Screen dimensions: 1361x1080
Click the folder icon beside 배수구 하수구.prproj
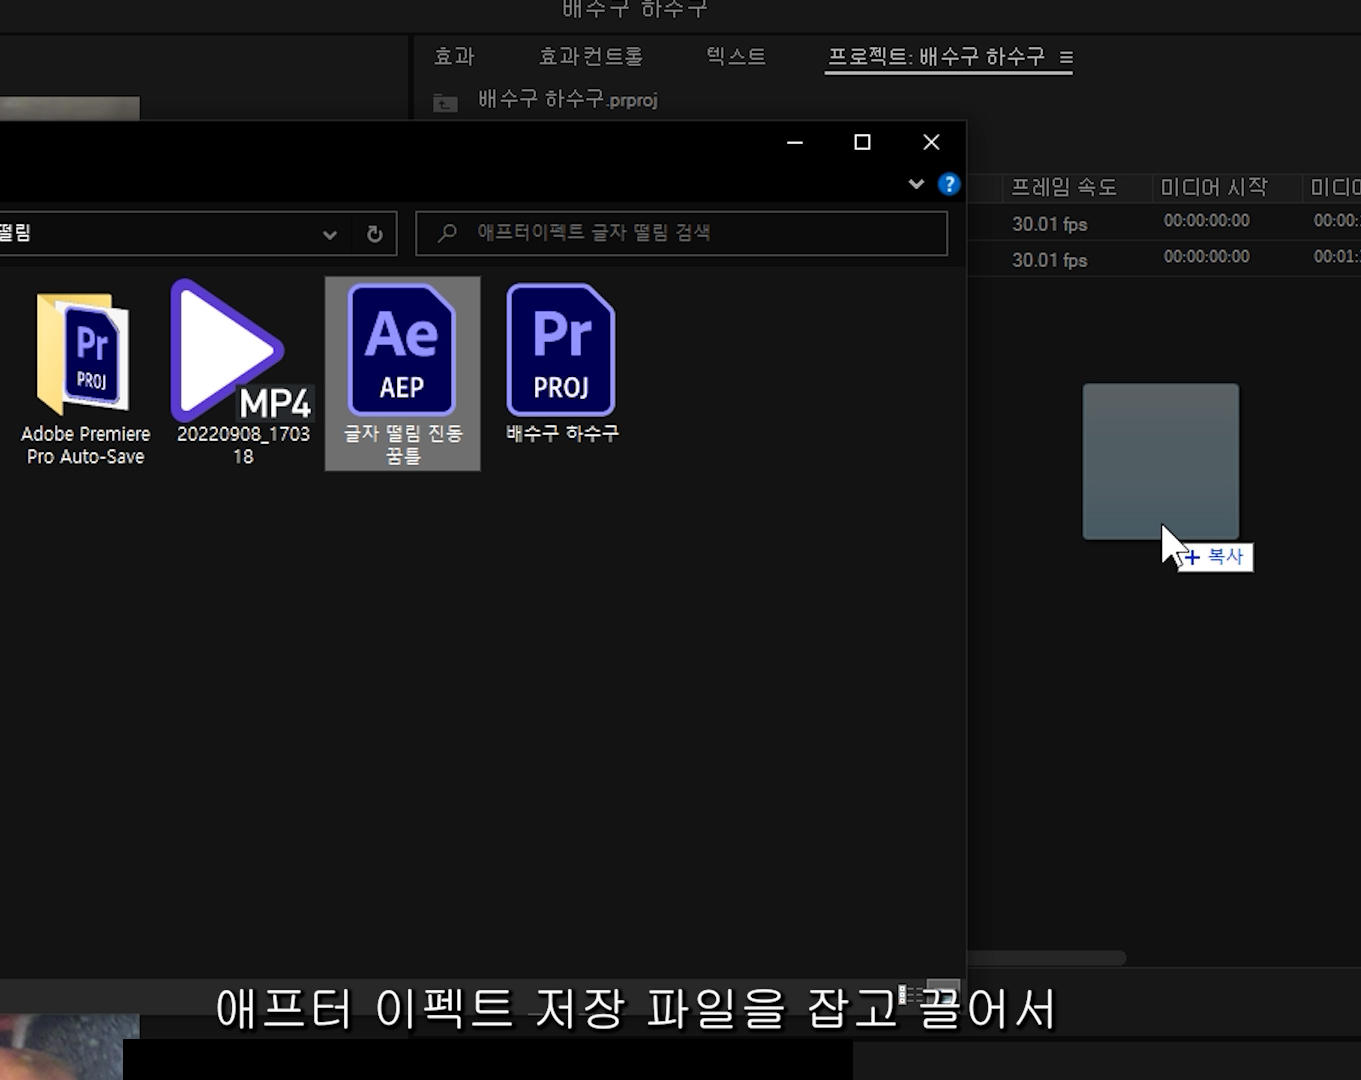(x=446, y=101)
